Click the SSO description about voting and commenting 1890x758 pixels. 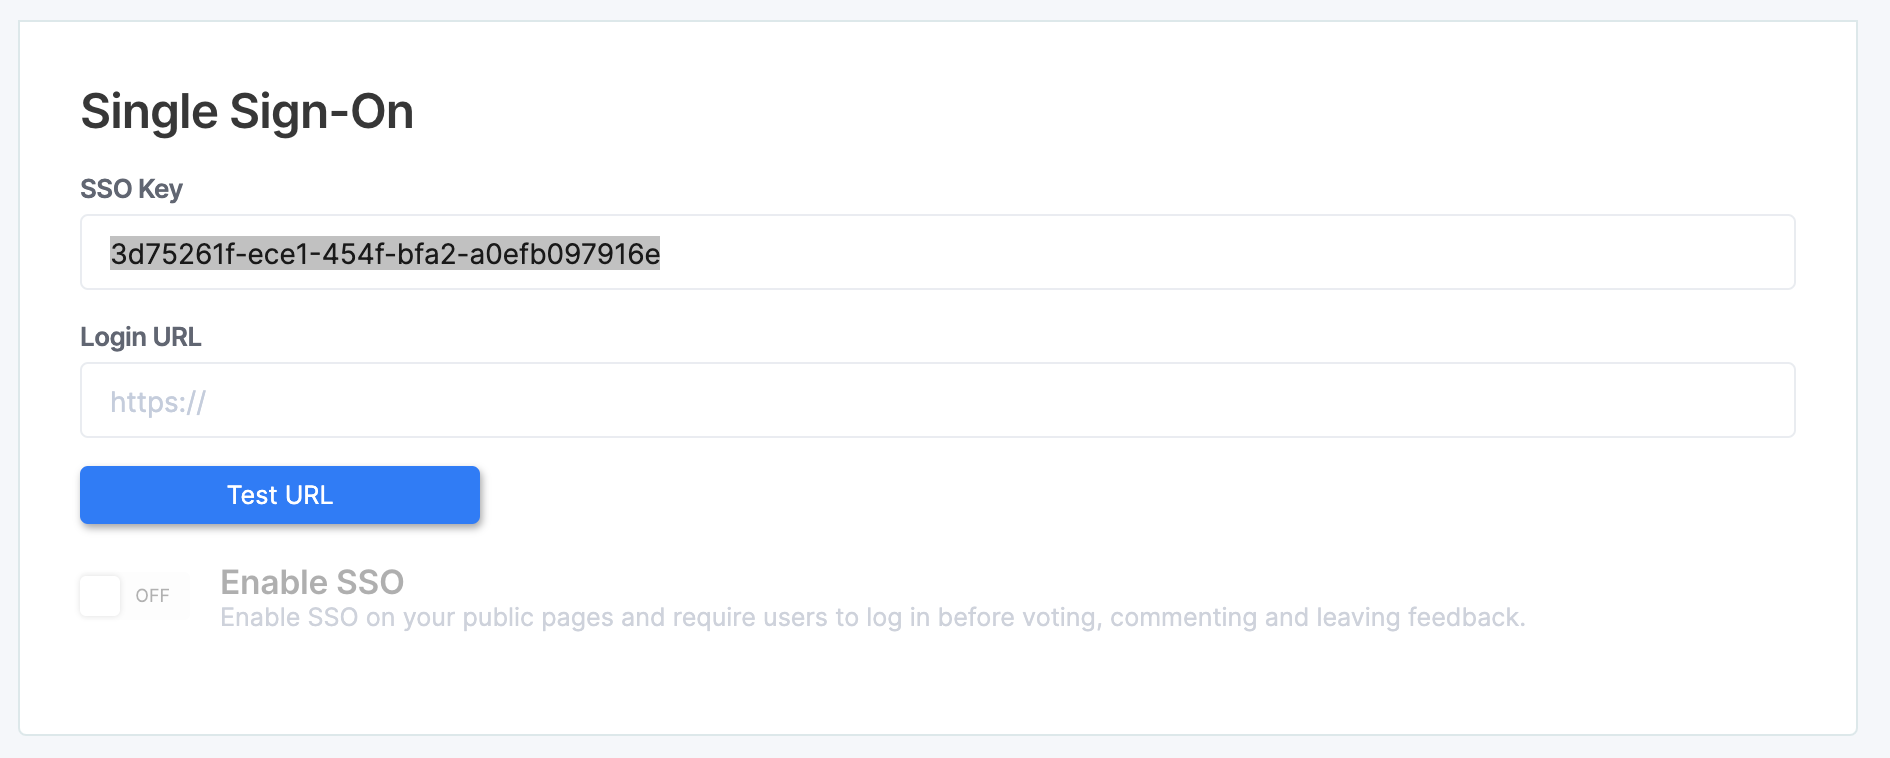[872, 617]
